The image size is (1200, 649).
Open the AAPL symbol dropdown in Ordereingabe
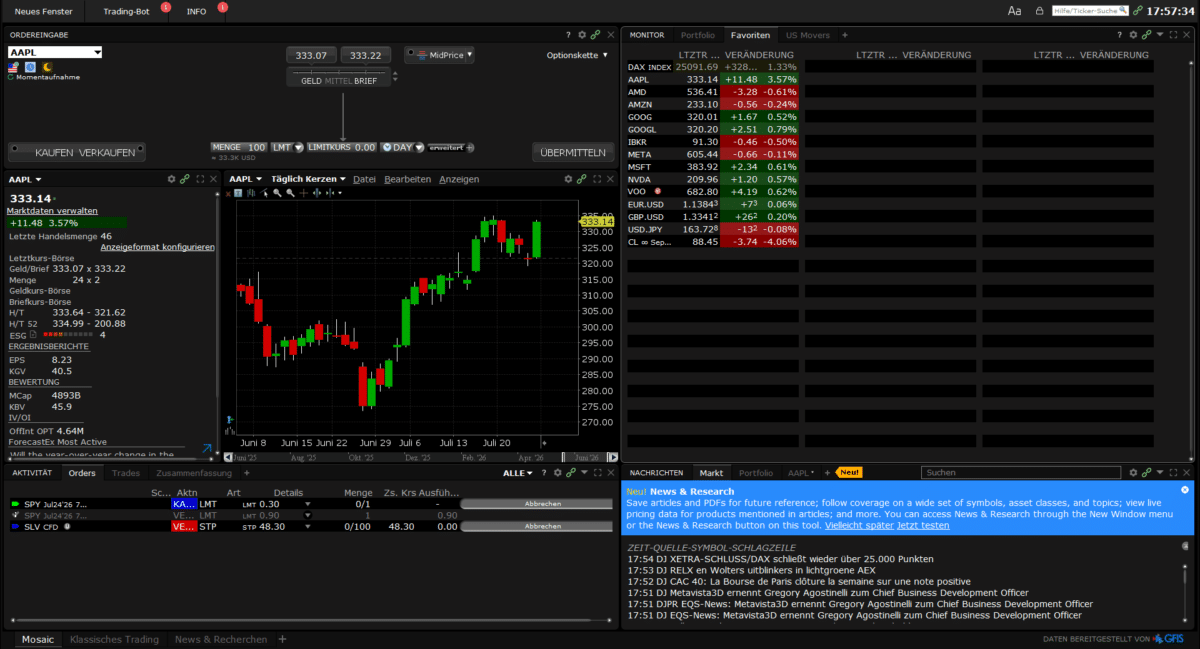point(97,52)
